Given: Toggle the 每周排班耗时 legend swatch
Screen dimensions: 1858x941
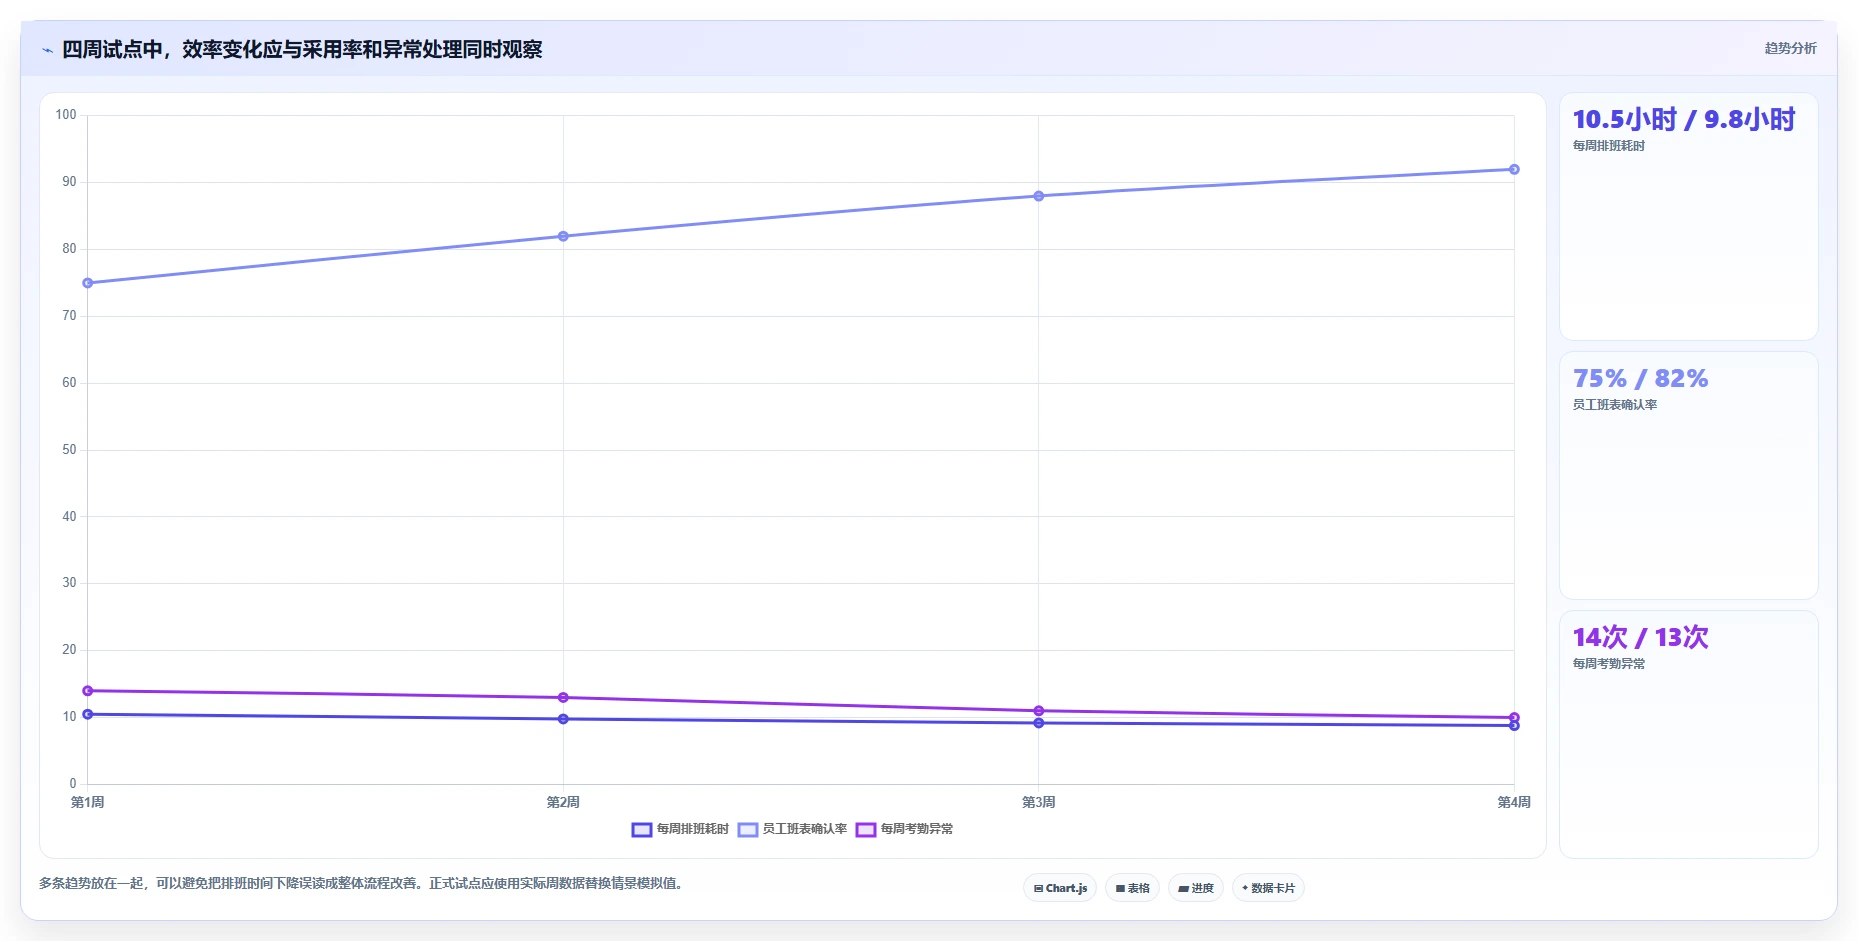Looking at the screenshot, I should pos(642,829).
